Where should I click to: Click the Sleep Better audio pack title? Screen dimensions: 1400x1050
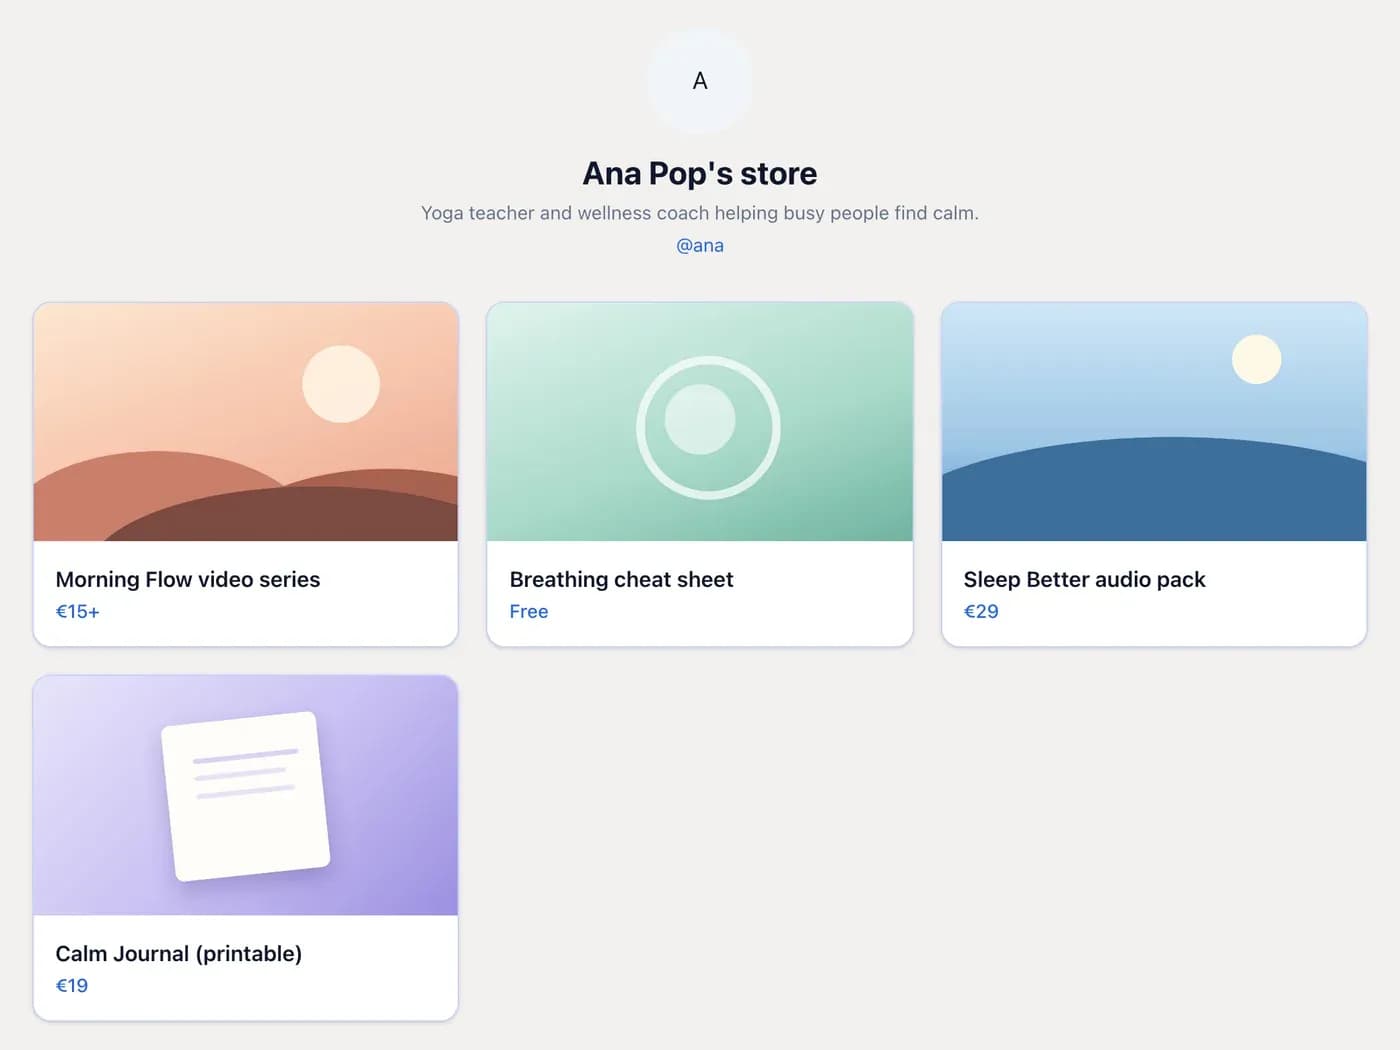1084,580
